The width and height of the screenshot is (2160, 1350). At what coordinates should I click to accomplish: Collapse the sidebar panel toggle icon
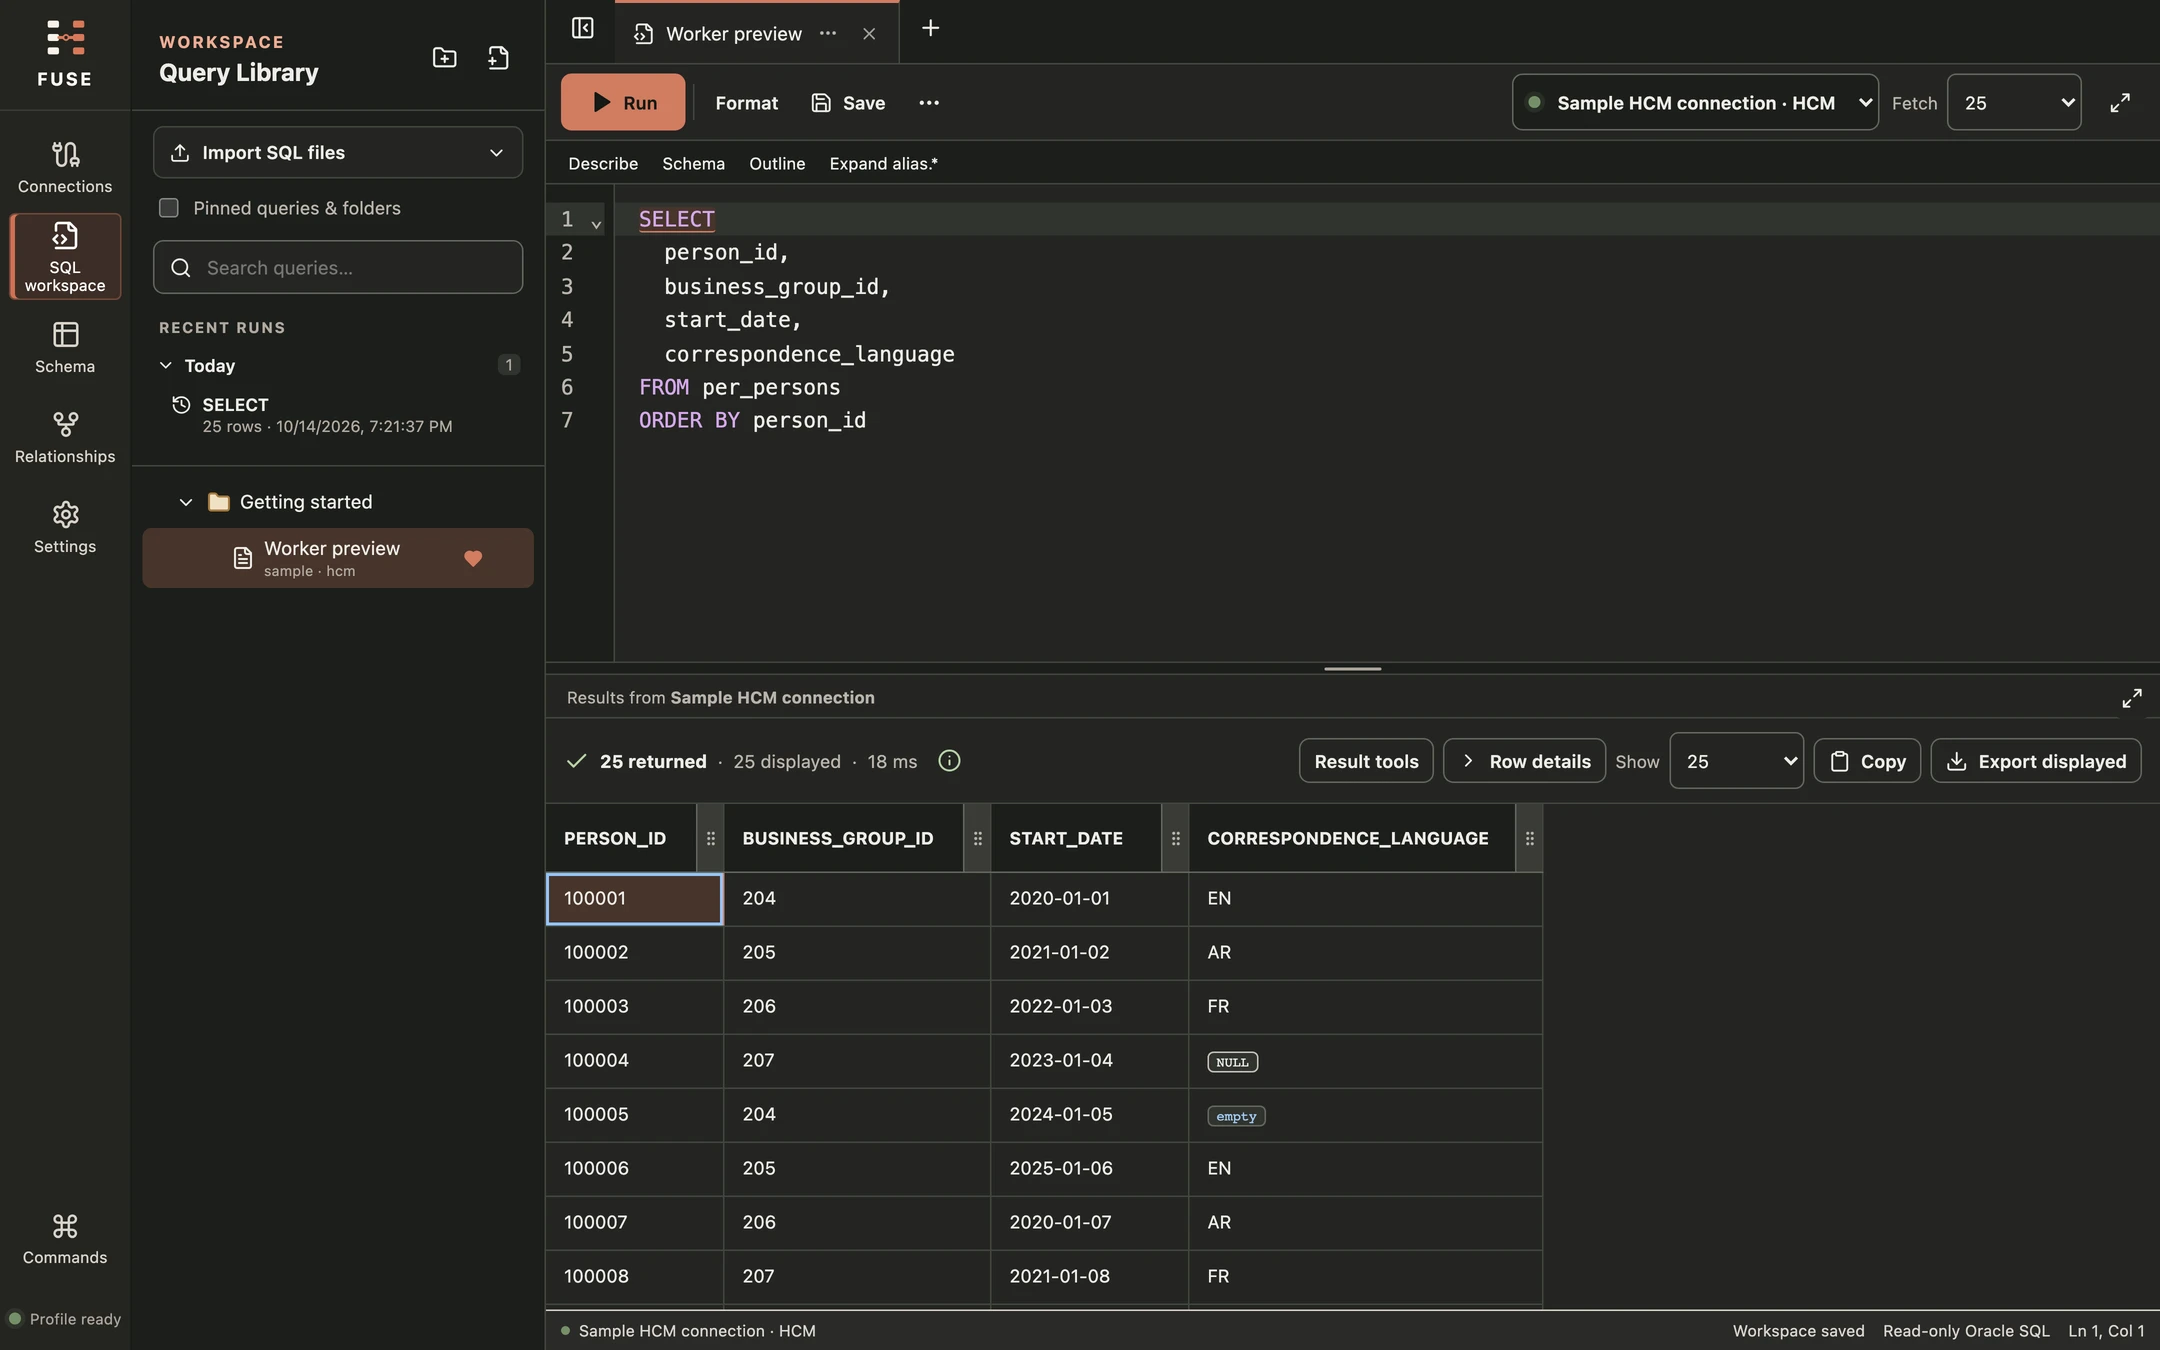pyautogui.click(x=582, y=28)
